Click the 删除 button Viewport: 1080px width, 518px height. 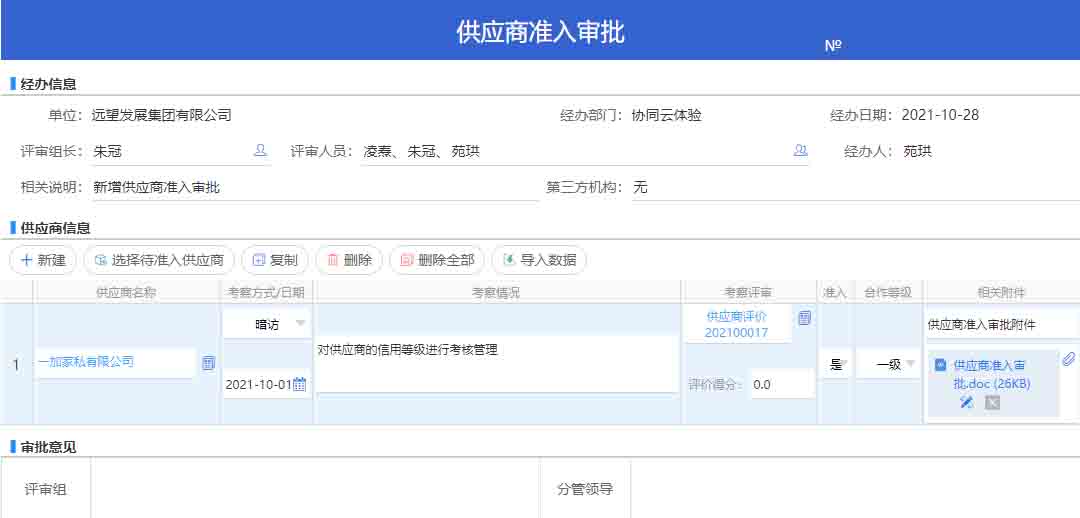click(x=349, y=260)
